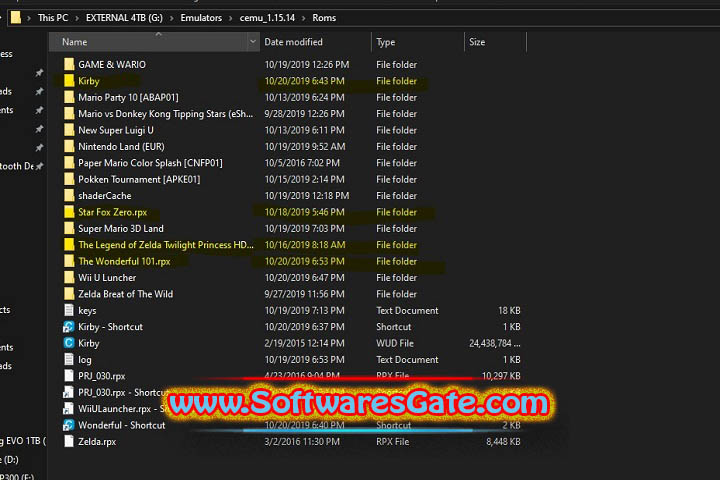
Task: Click the 'Zelda.rpx' file name
Action: (x=97, y=441)
